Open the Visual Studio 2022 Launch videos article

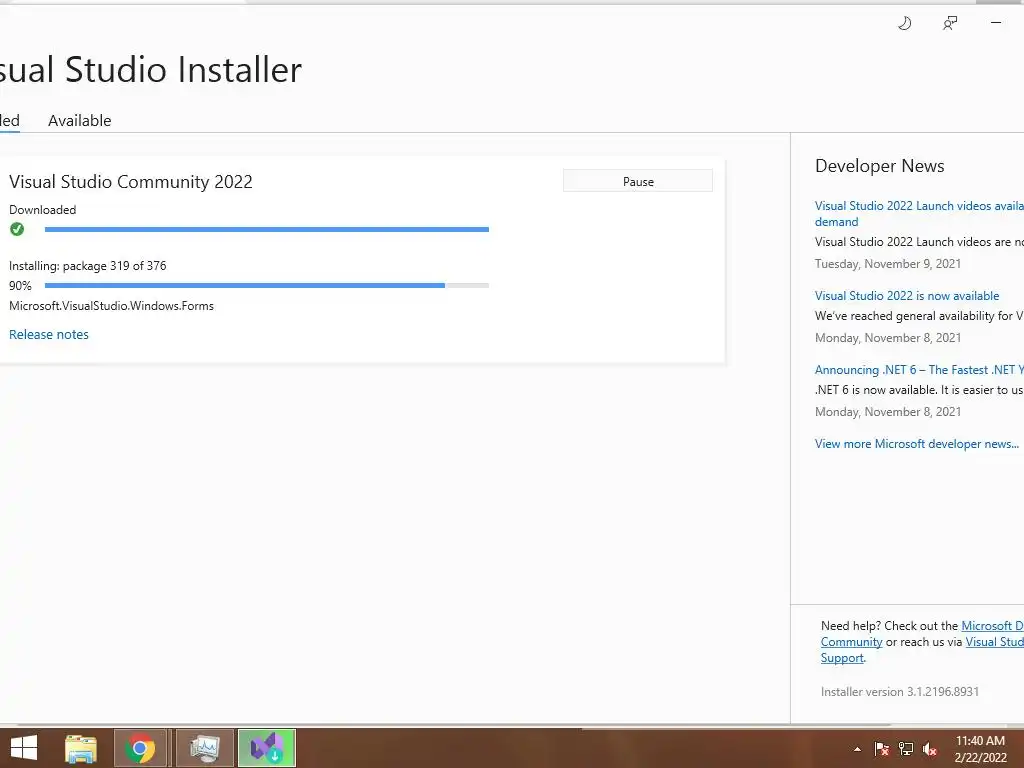click(919, 214)
